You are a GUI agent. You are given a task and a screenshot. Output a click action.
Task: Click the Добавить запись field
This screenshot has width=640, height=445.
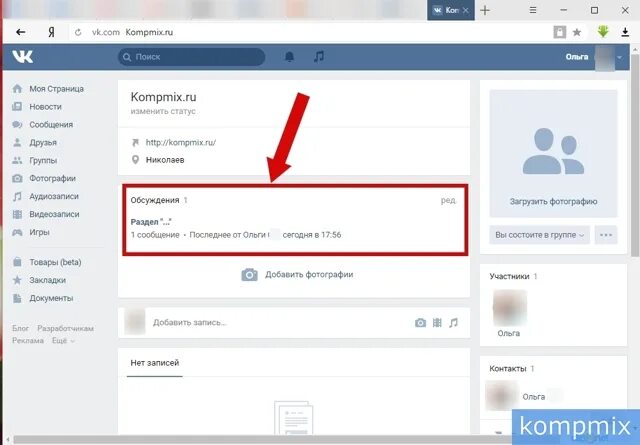pyautogui.click(x=189, y=323)
